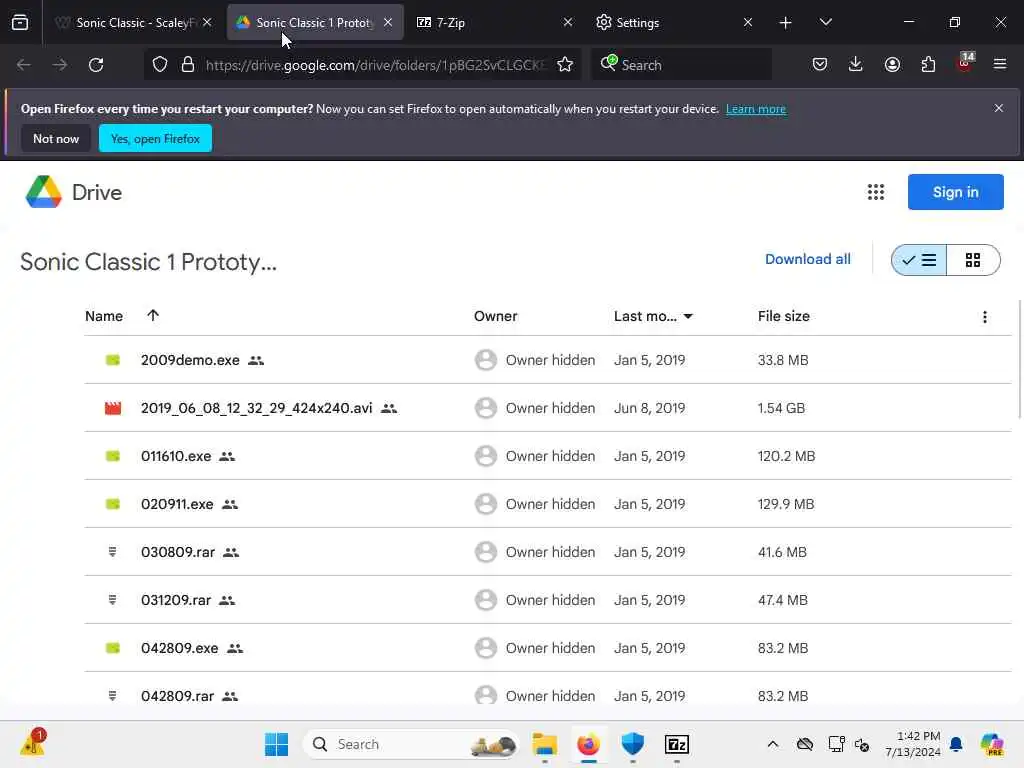The height and width of the screenshot is (768, 1024).
Task: Click Yes, open Firefox button
Action: [x=155, y=138]
